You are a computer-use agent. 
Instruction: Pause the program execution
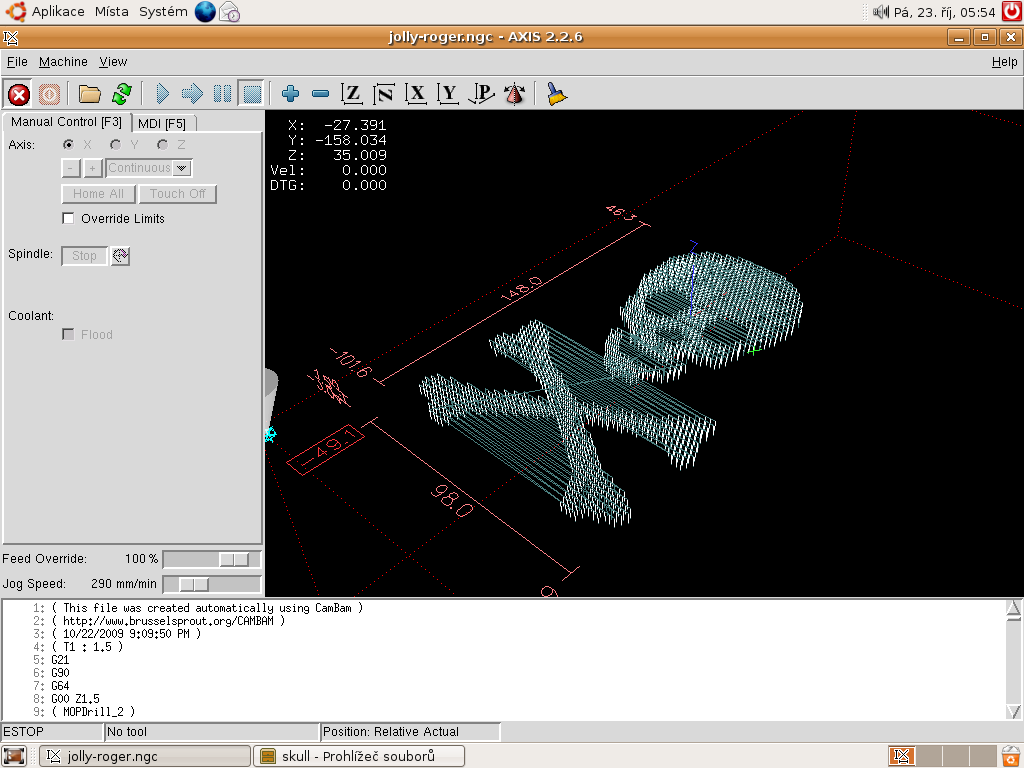click(222, 94)
